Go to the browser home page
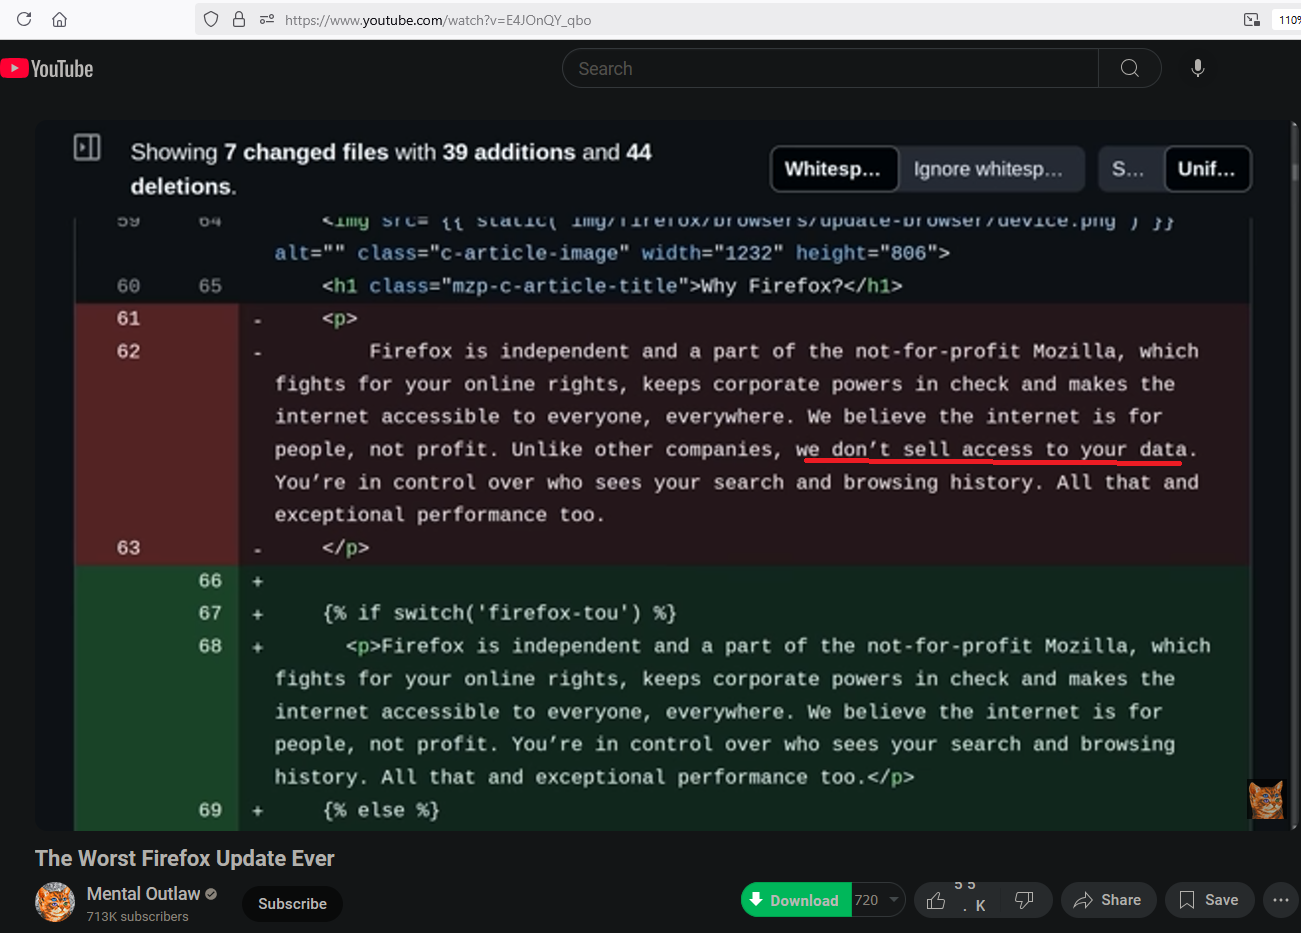The image size is (1301, 933). pyautogui.click(x=59, y=19)
